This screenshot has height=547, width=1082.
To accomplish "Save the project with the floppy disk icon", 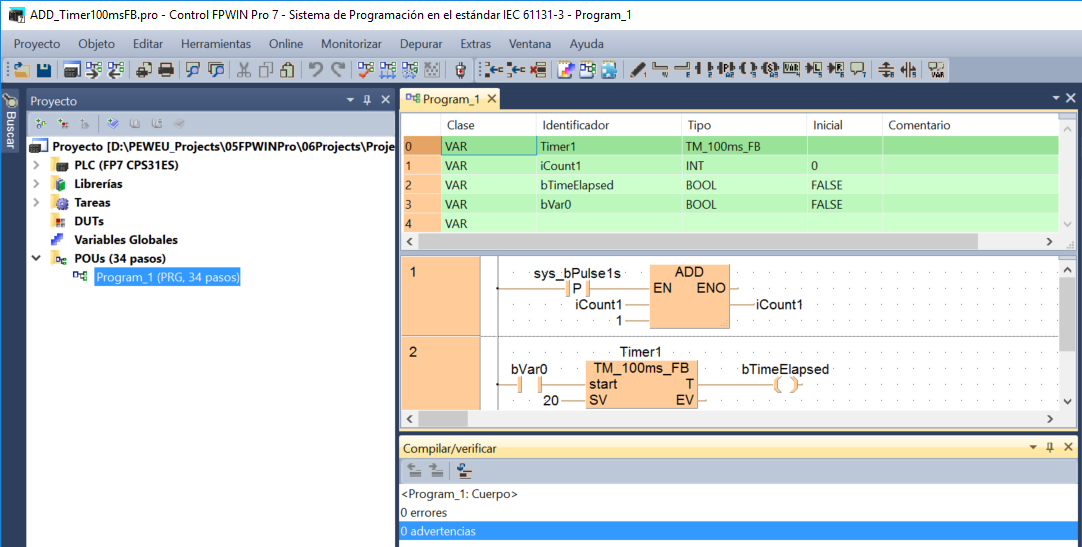I will [x=43, y=70].
